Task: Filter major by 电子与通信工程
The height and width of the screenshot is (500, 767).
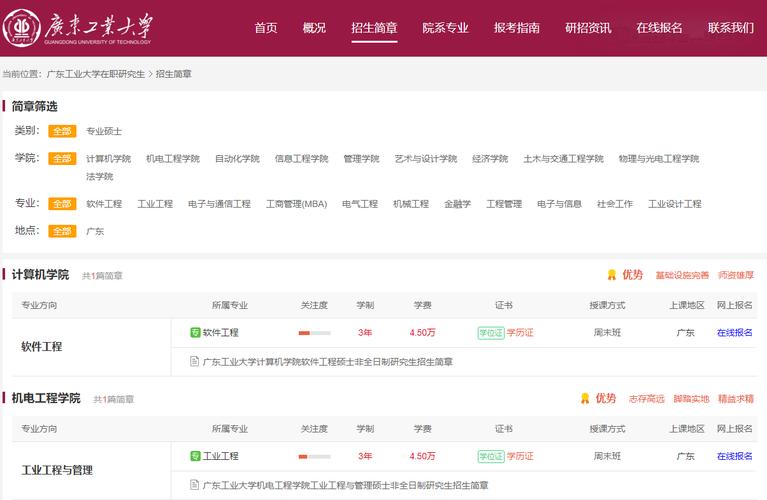Action: click(219, 204)
